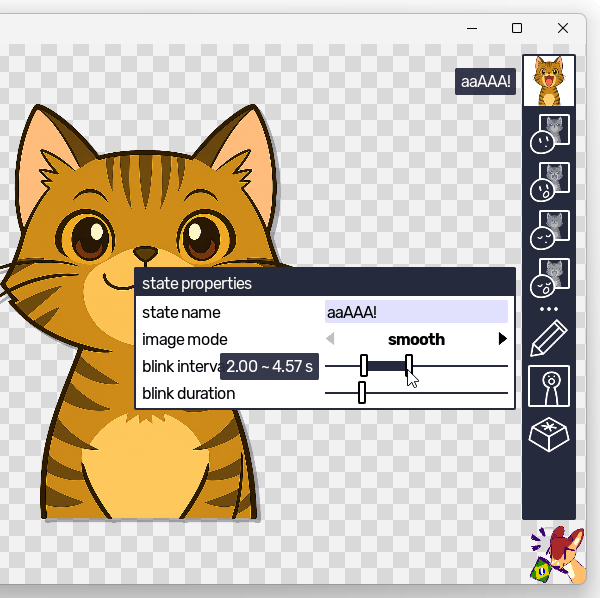Screen dimensions: 600x598
Task: Switch image mode to next option
Action: tap(502, 340)
